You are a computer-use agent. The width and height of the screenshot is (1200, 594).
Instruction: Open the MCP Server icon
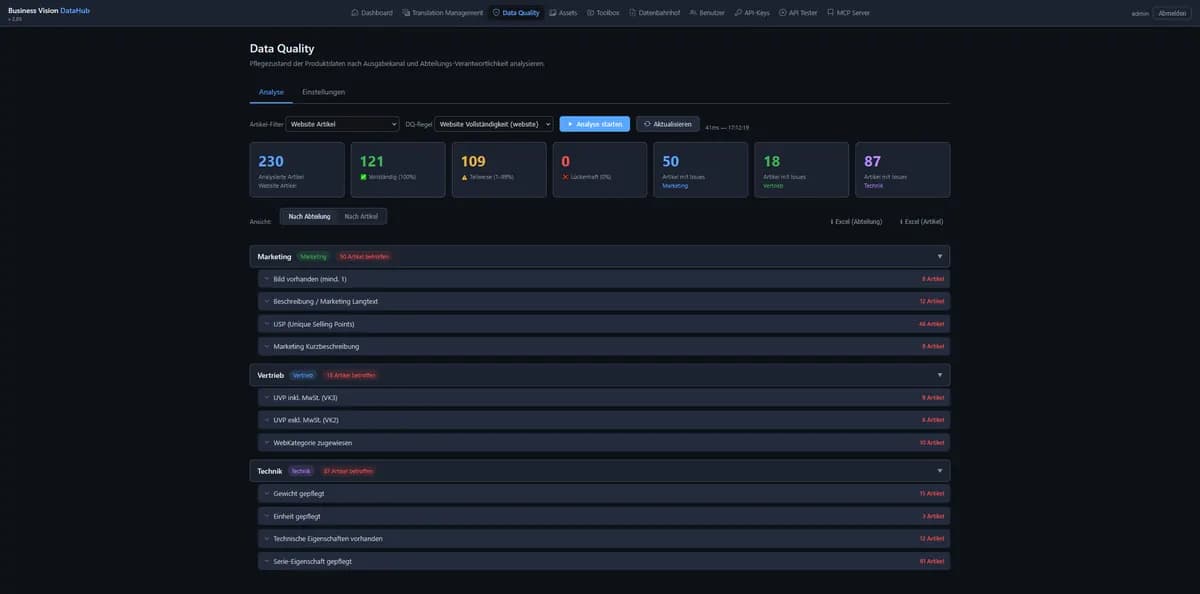coord(829,13)
